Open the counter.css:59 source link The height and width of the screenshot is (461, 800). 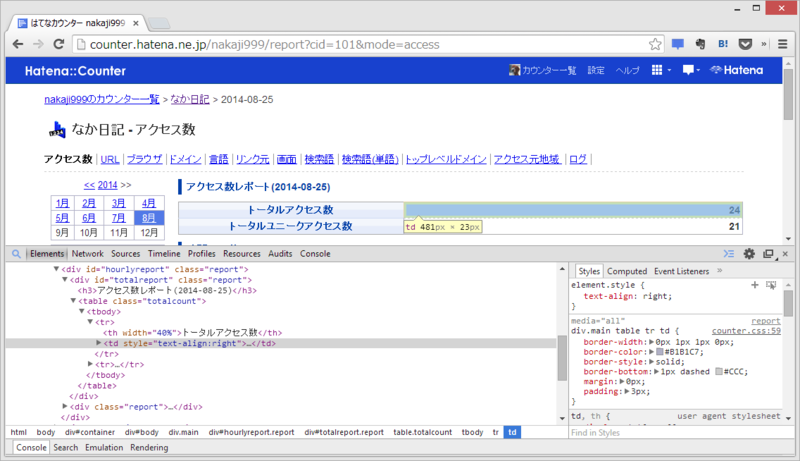746,331
